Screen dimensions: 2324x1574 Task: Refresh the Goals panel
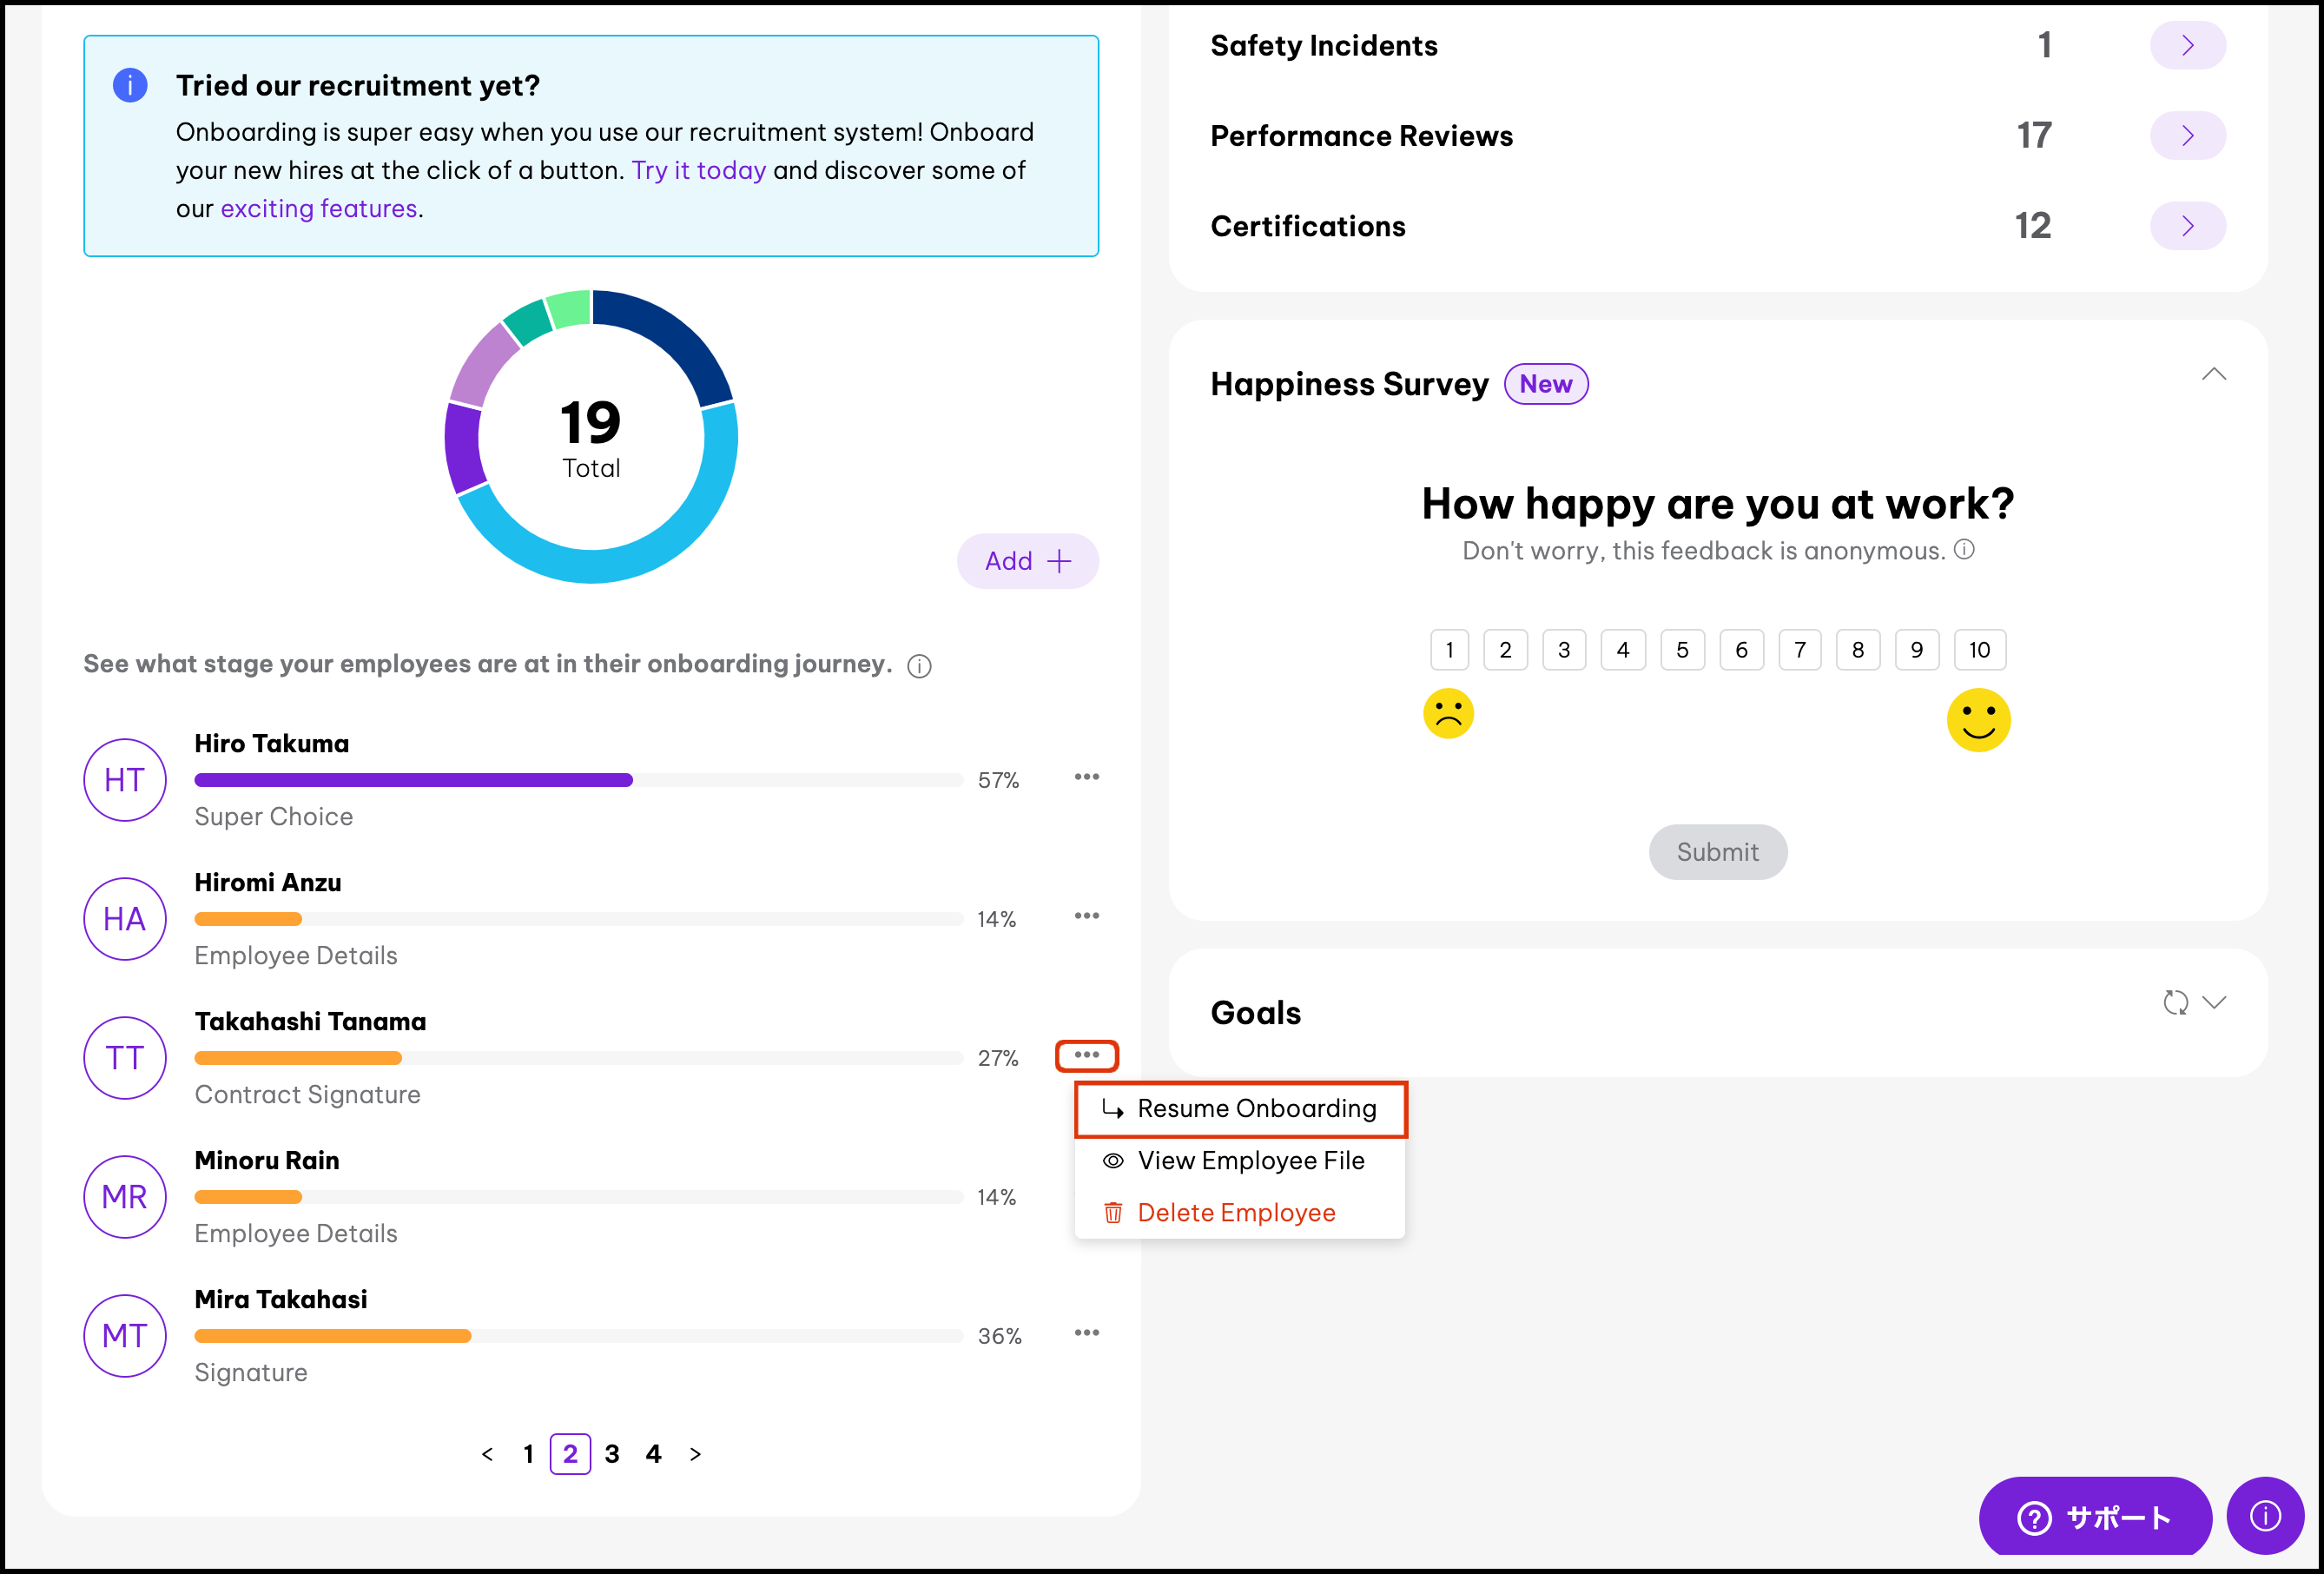(2175, 1002)
